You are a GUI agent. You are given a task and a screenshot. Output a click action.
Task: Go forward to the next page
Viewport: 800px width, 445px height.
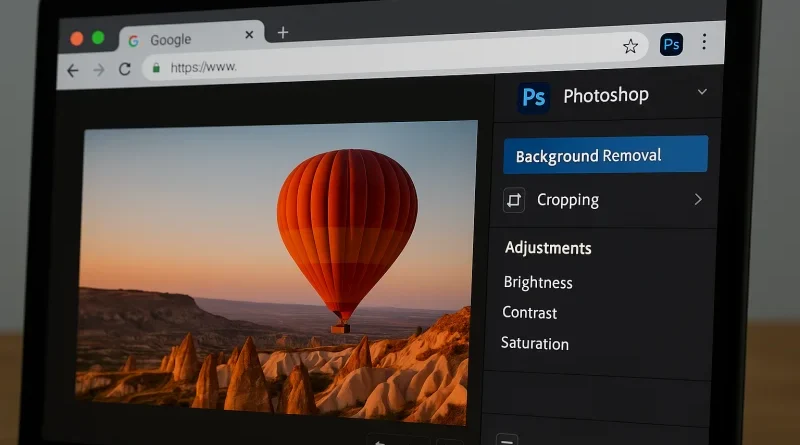pos(98,70)
